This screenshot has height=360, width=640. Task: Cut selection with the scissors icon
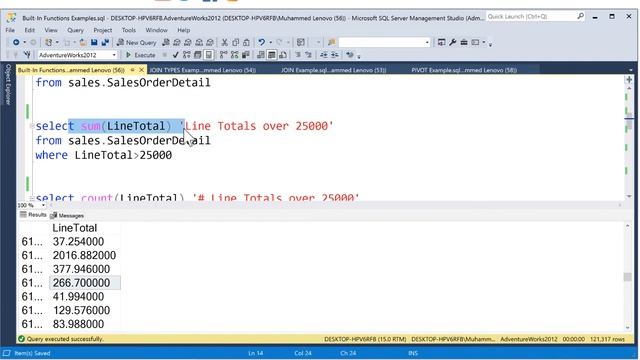tap(224, 42)
